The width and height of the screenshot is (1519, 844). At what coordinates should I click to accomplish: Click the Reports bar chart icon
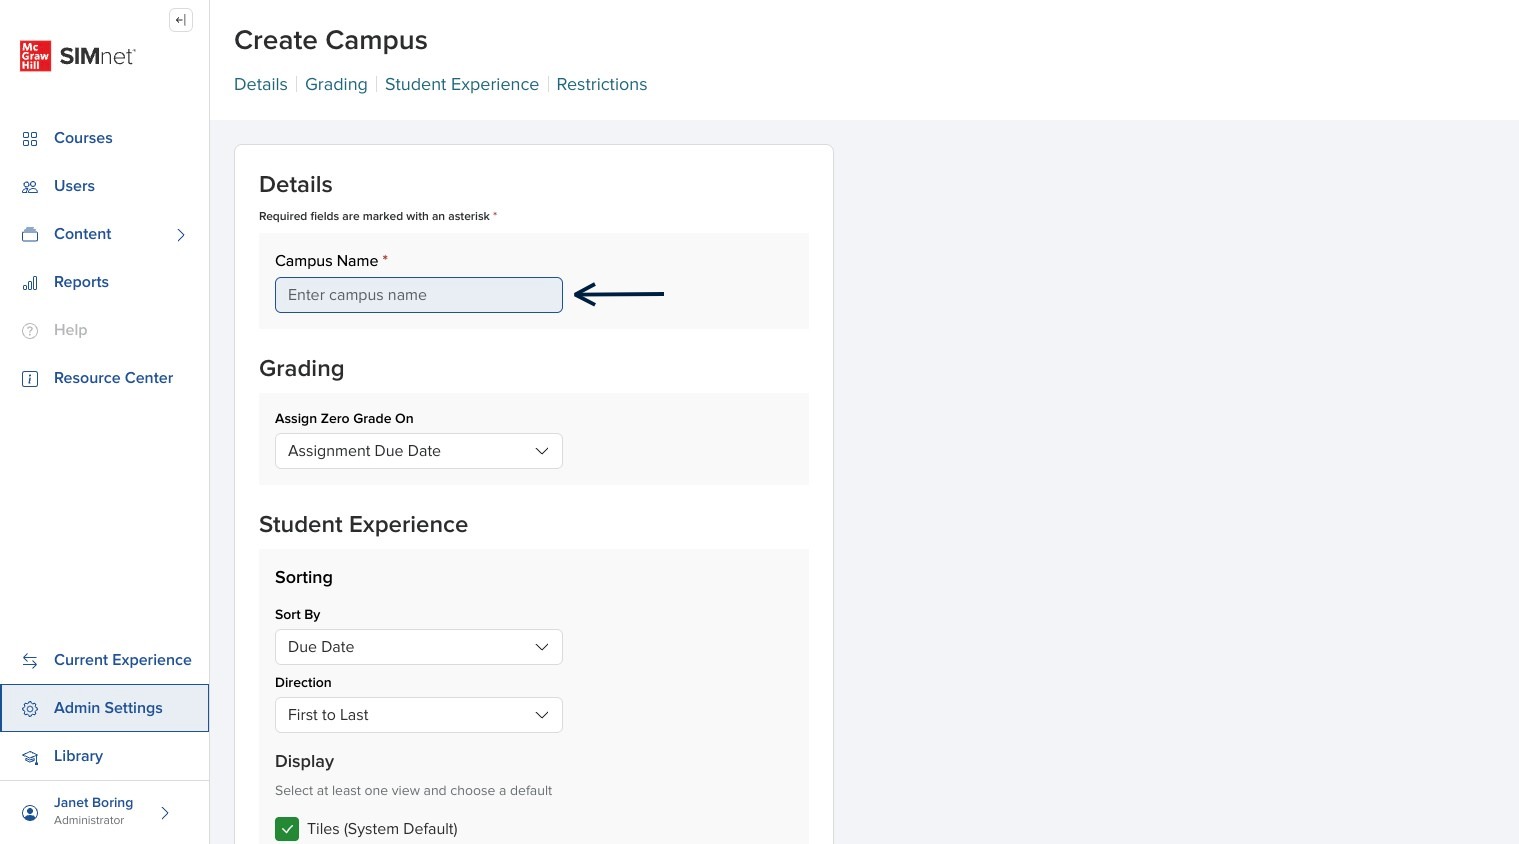tap(30, 283)
